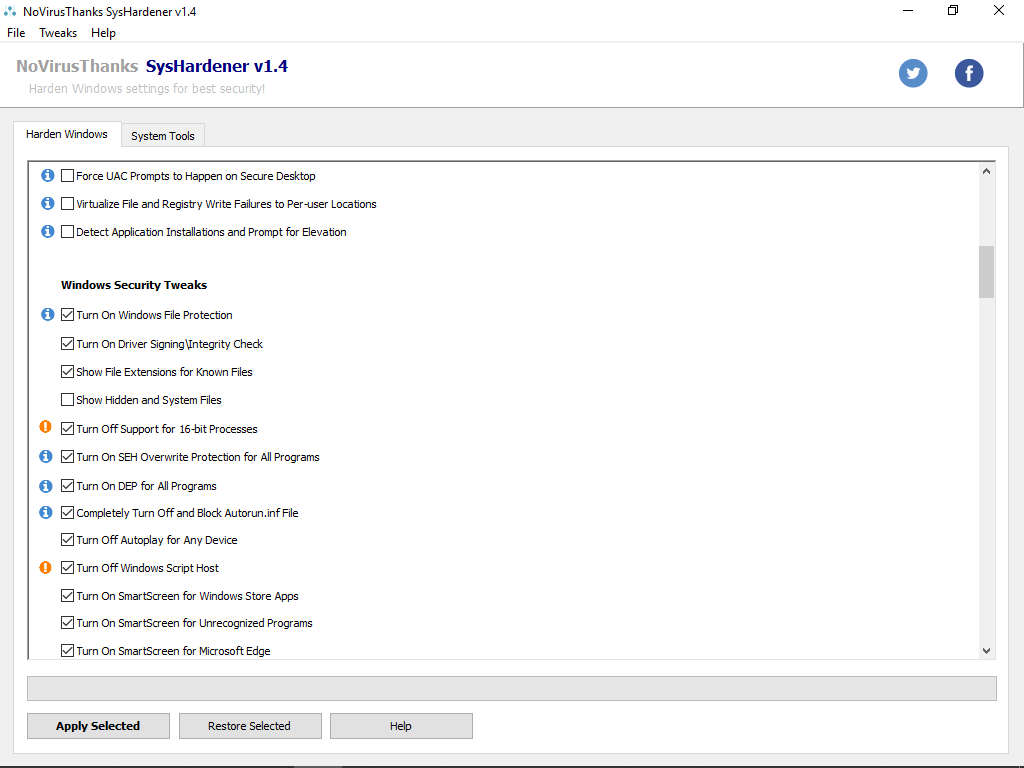
Task: Click info icon beside Detect Application Installations
Action: click(48, 231)
